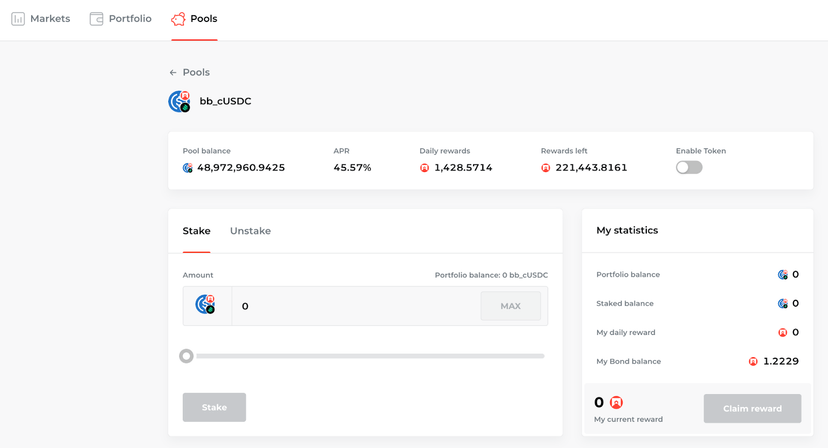Click Bond icon next to current reward
The height and width of the screenshot is (448, 828).
click(x=616, y=403)
